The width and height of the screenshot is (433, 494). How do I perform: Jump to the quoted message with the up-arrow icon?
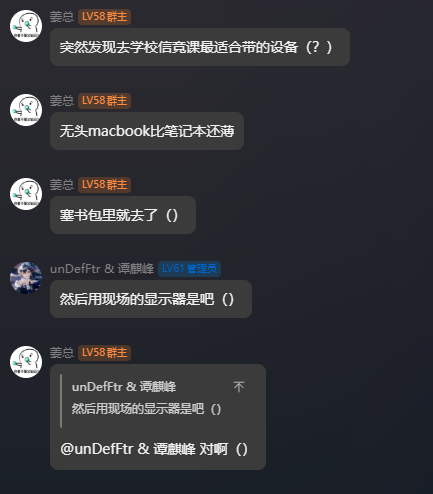[x=239, y=387]
